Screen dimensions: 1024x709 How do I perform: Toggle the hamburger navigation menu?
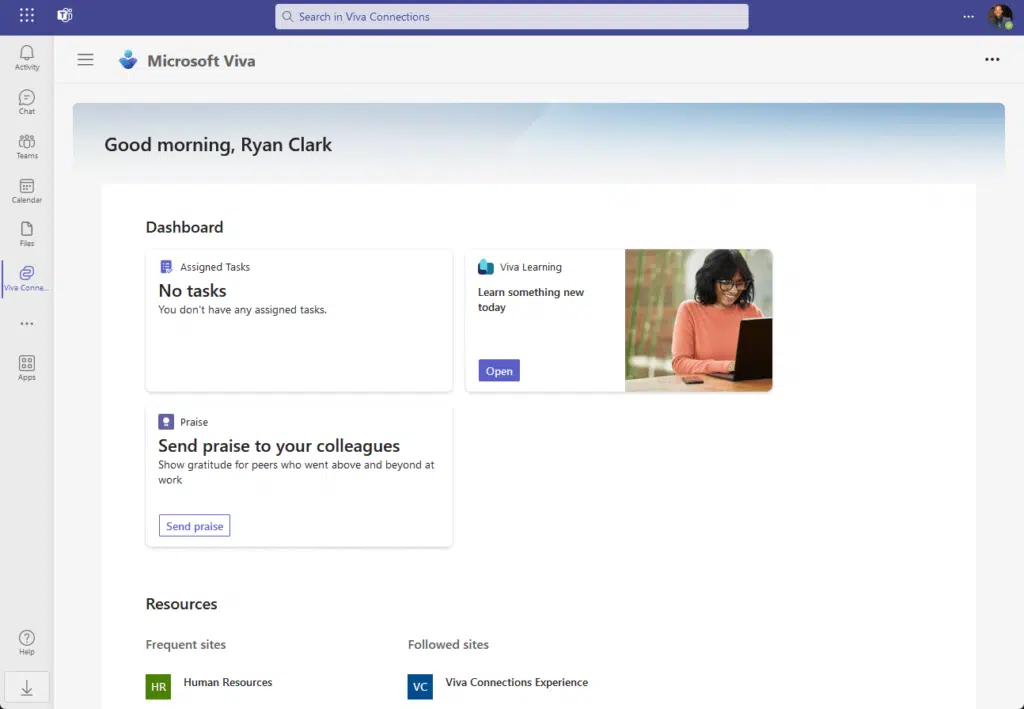pos(86,60)
